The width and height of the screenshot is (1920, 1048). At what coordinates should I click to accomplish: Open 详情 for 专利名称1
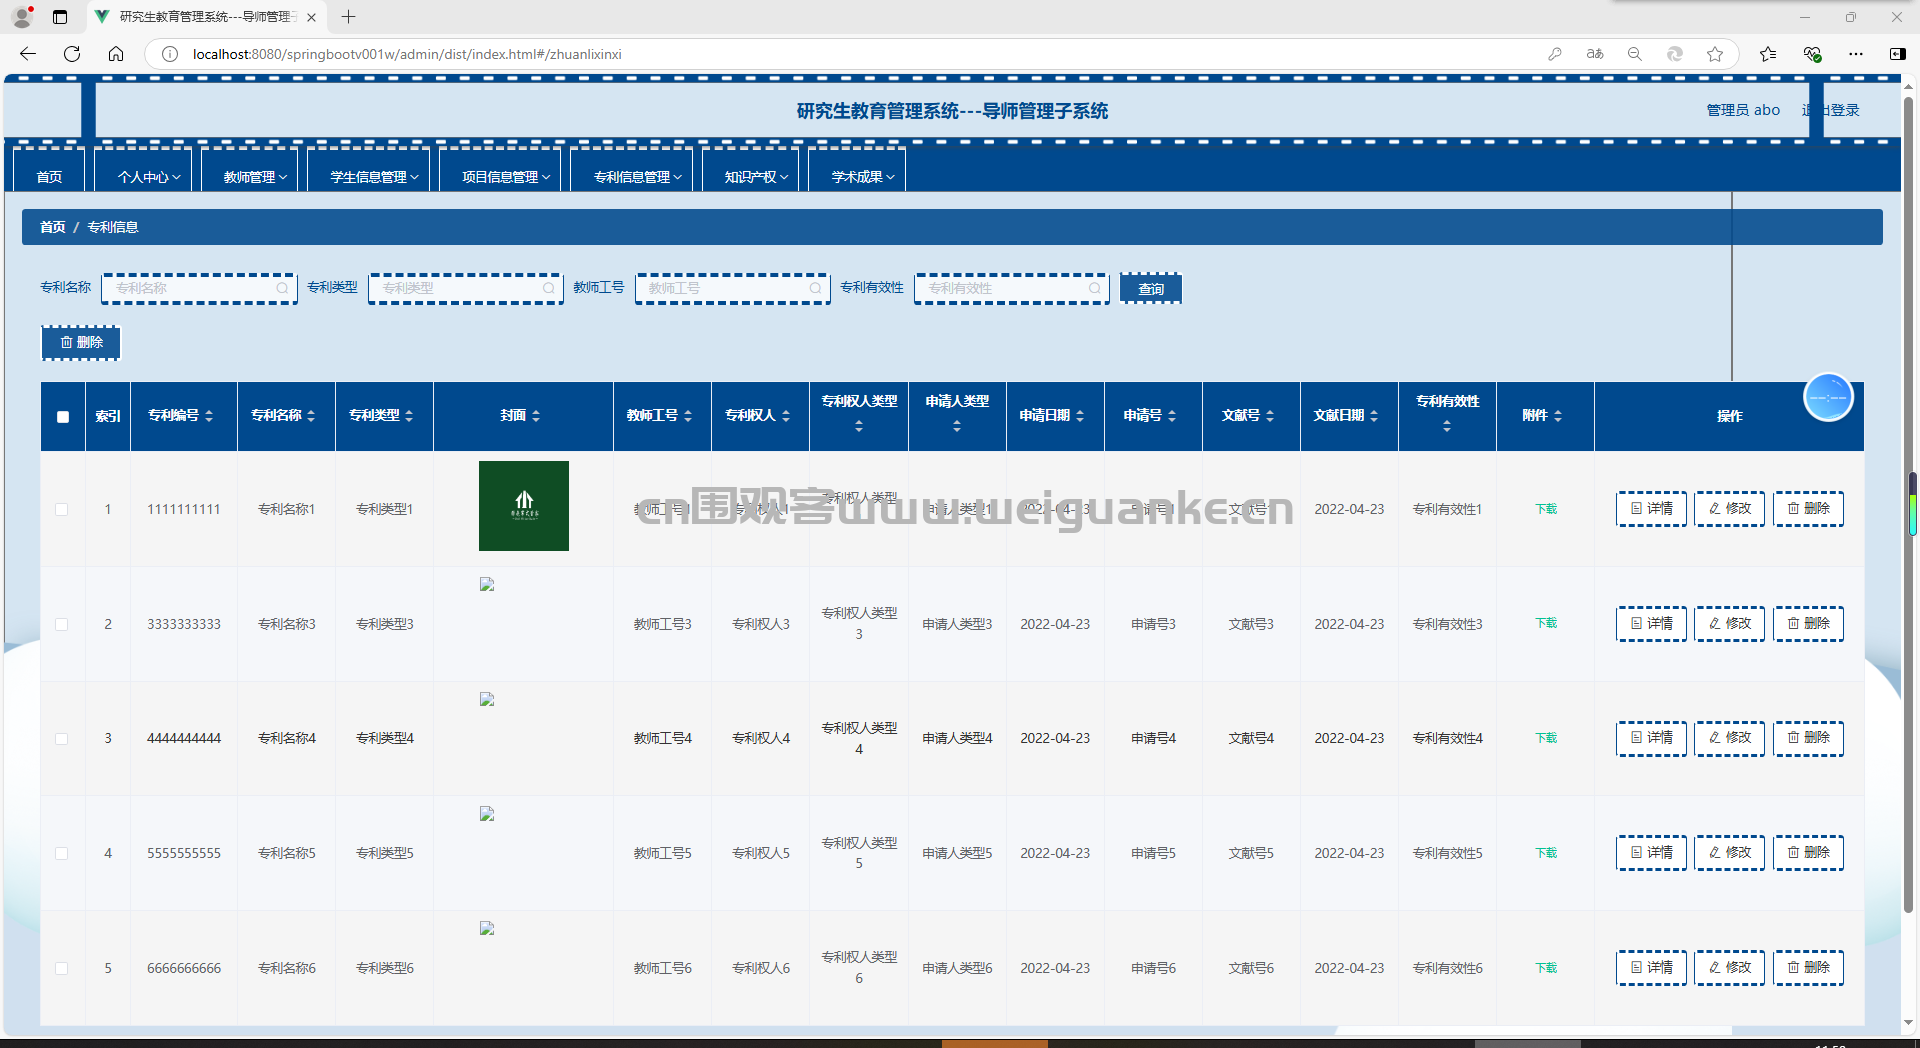(1652, 508)
